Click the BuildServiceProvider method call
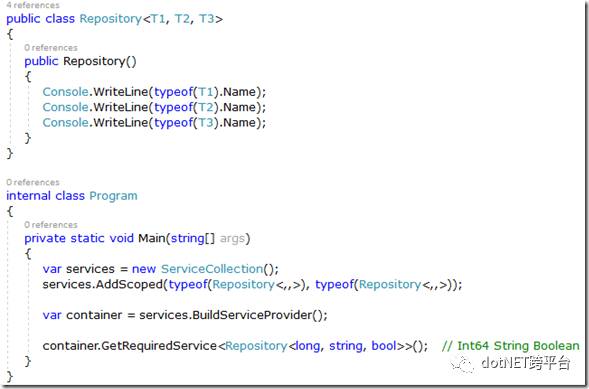 click(x=252, y=315)
